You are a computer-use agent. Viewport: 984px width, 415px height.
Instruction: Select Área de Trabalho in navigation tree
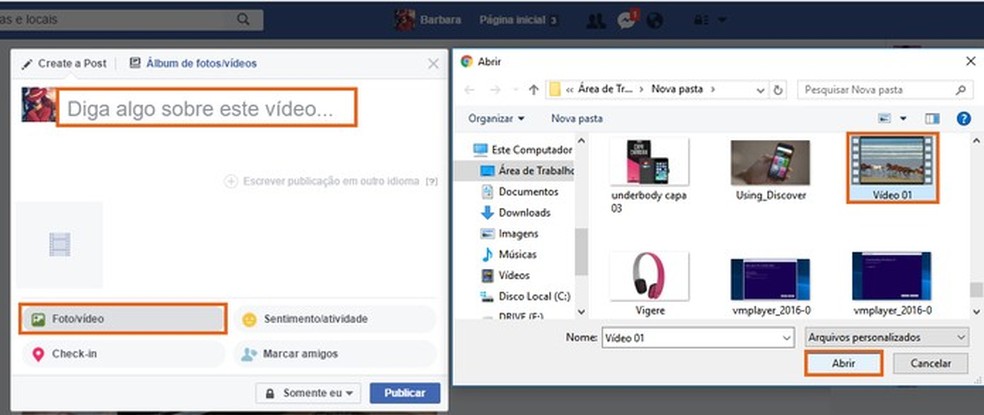pyautogui.click(x=527, y=170)
